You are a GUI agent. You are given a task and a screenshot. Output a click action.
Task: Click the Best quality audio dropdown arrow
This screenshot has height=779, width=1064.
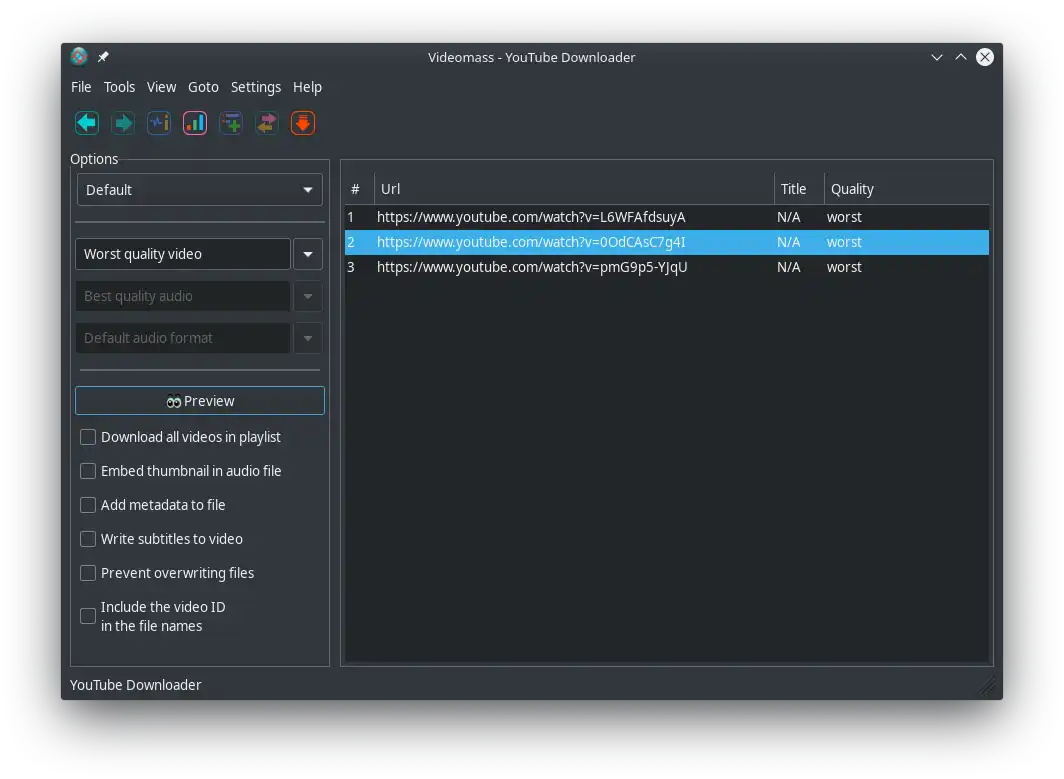pyautogui.click(x=308, y=297)
